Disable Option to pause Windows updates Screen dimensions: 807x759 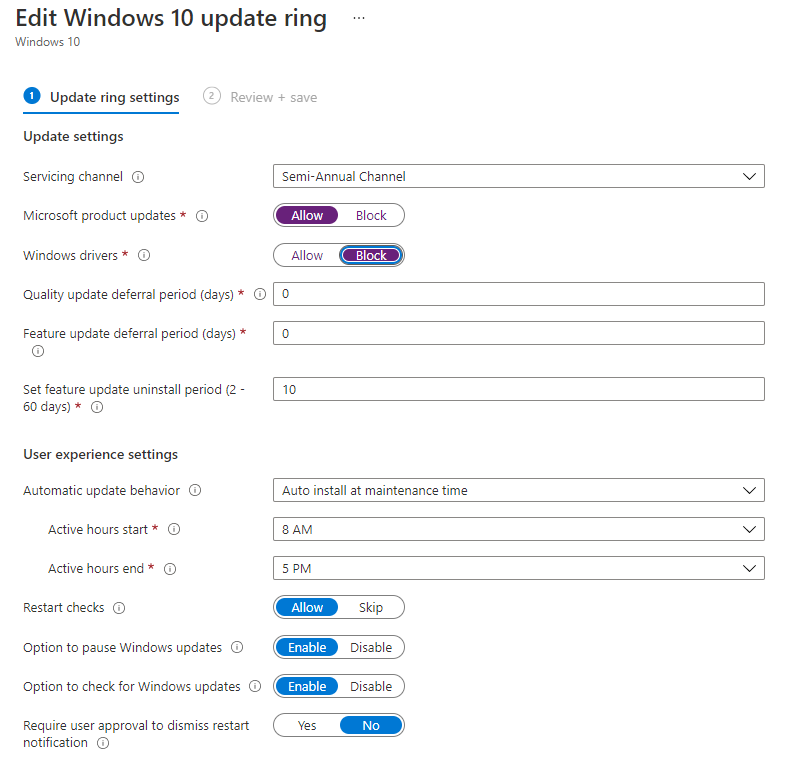[x=371, y=647]
